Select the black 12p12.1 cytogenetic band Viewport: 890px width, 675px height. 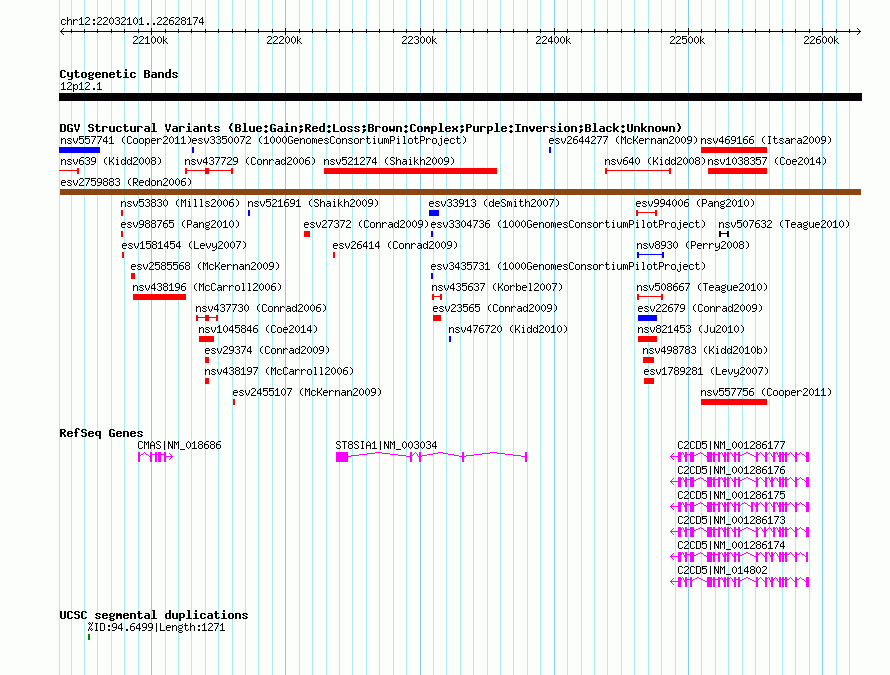click(x=460, y=98)
